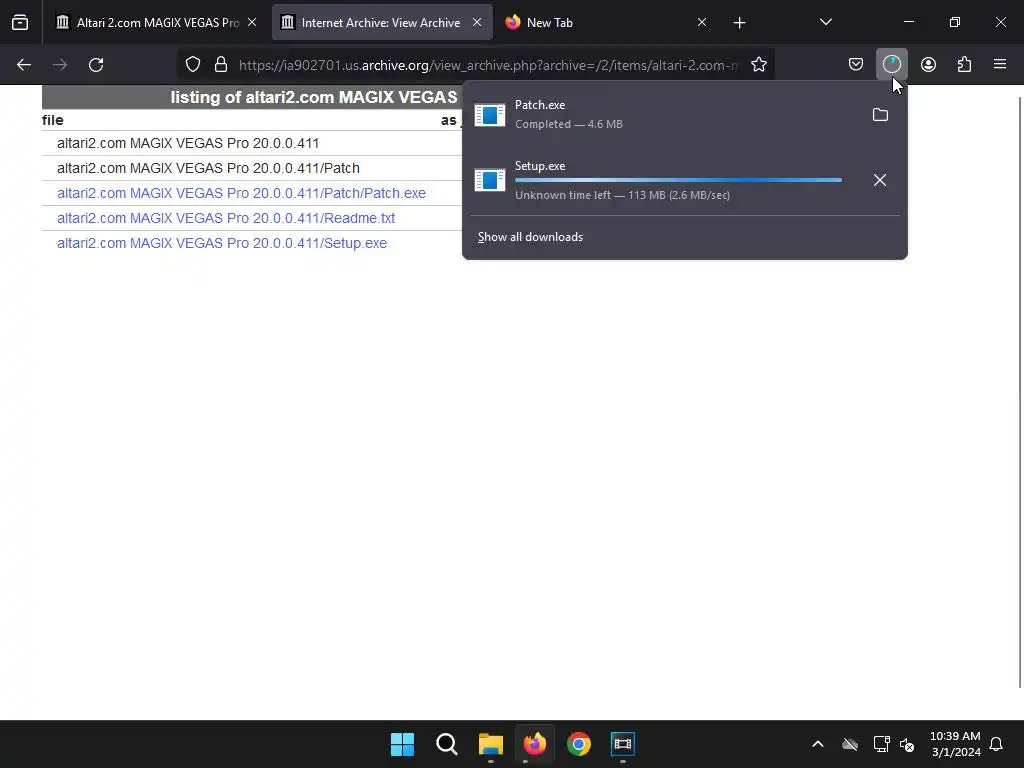Open the tracking protection shield icon

click(193, 65)
